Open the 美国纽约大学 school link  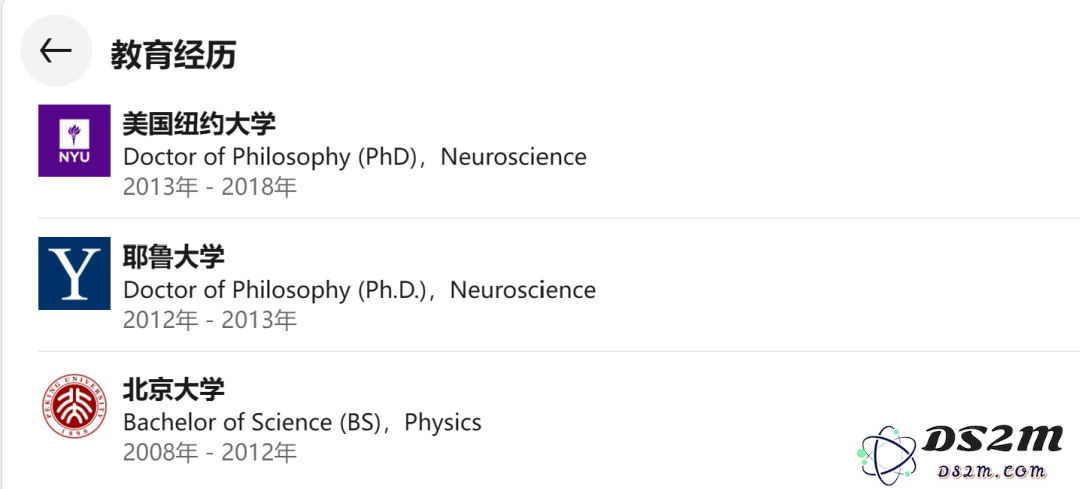coord(200,125)
